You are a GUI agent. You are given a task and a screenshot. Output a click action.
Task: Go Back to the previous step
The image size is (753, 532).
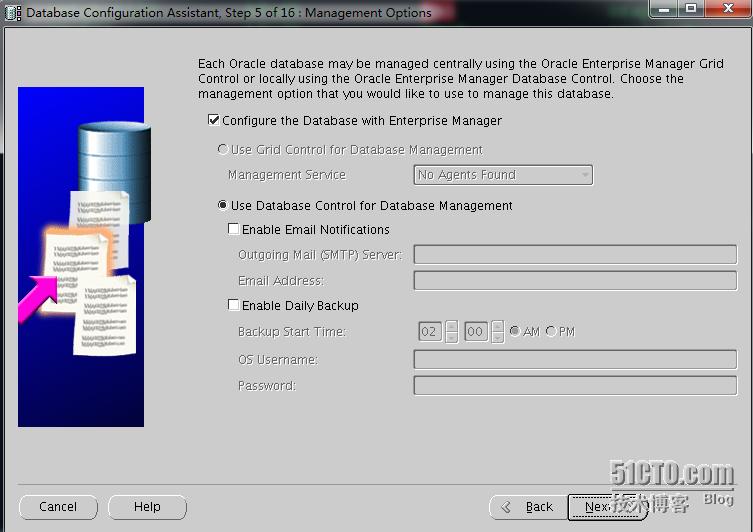click(x=528, y=507)
